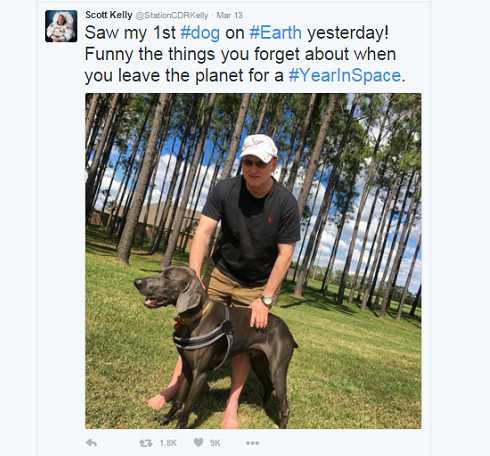Click the words 'Saw my 1st' in the tweet
Screen dimensions: 490x456
tap(130, 33)
